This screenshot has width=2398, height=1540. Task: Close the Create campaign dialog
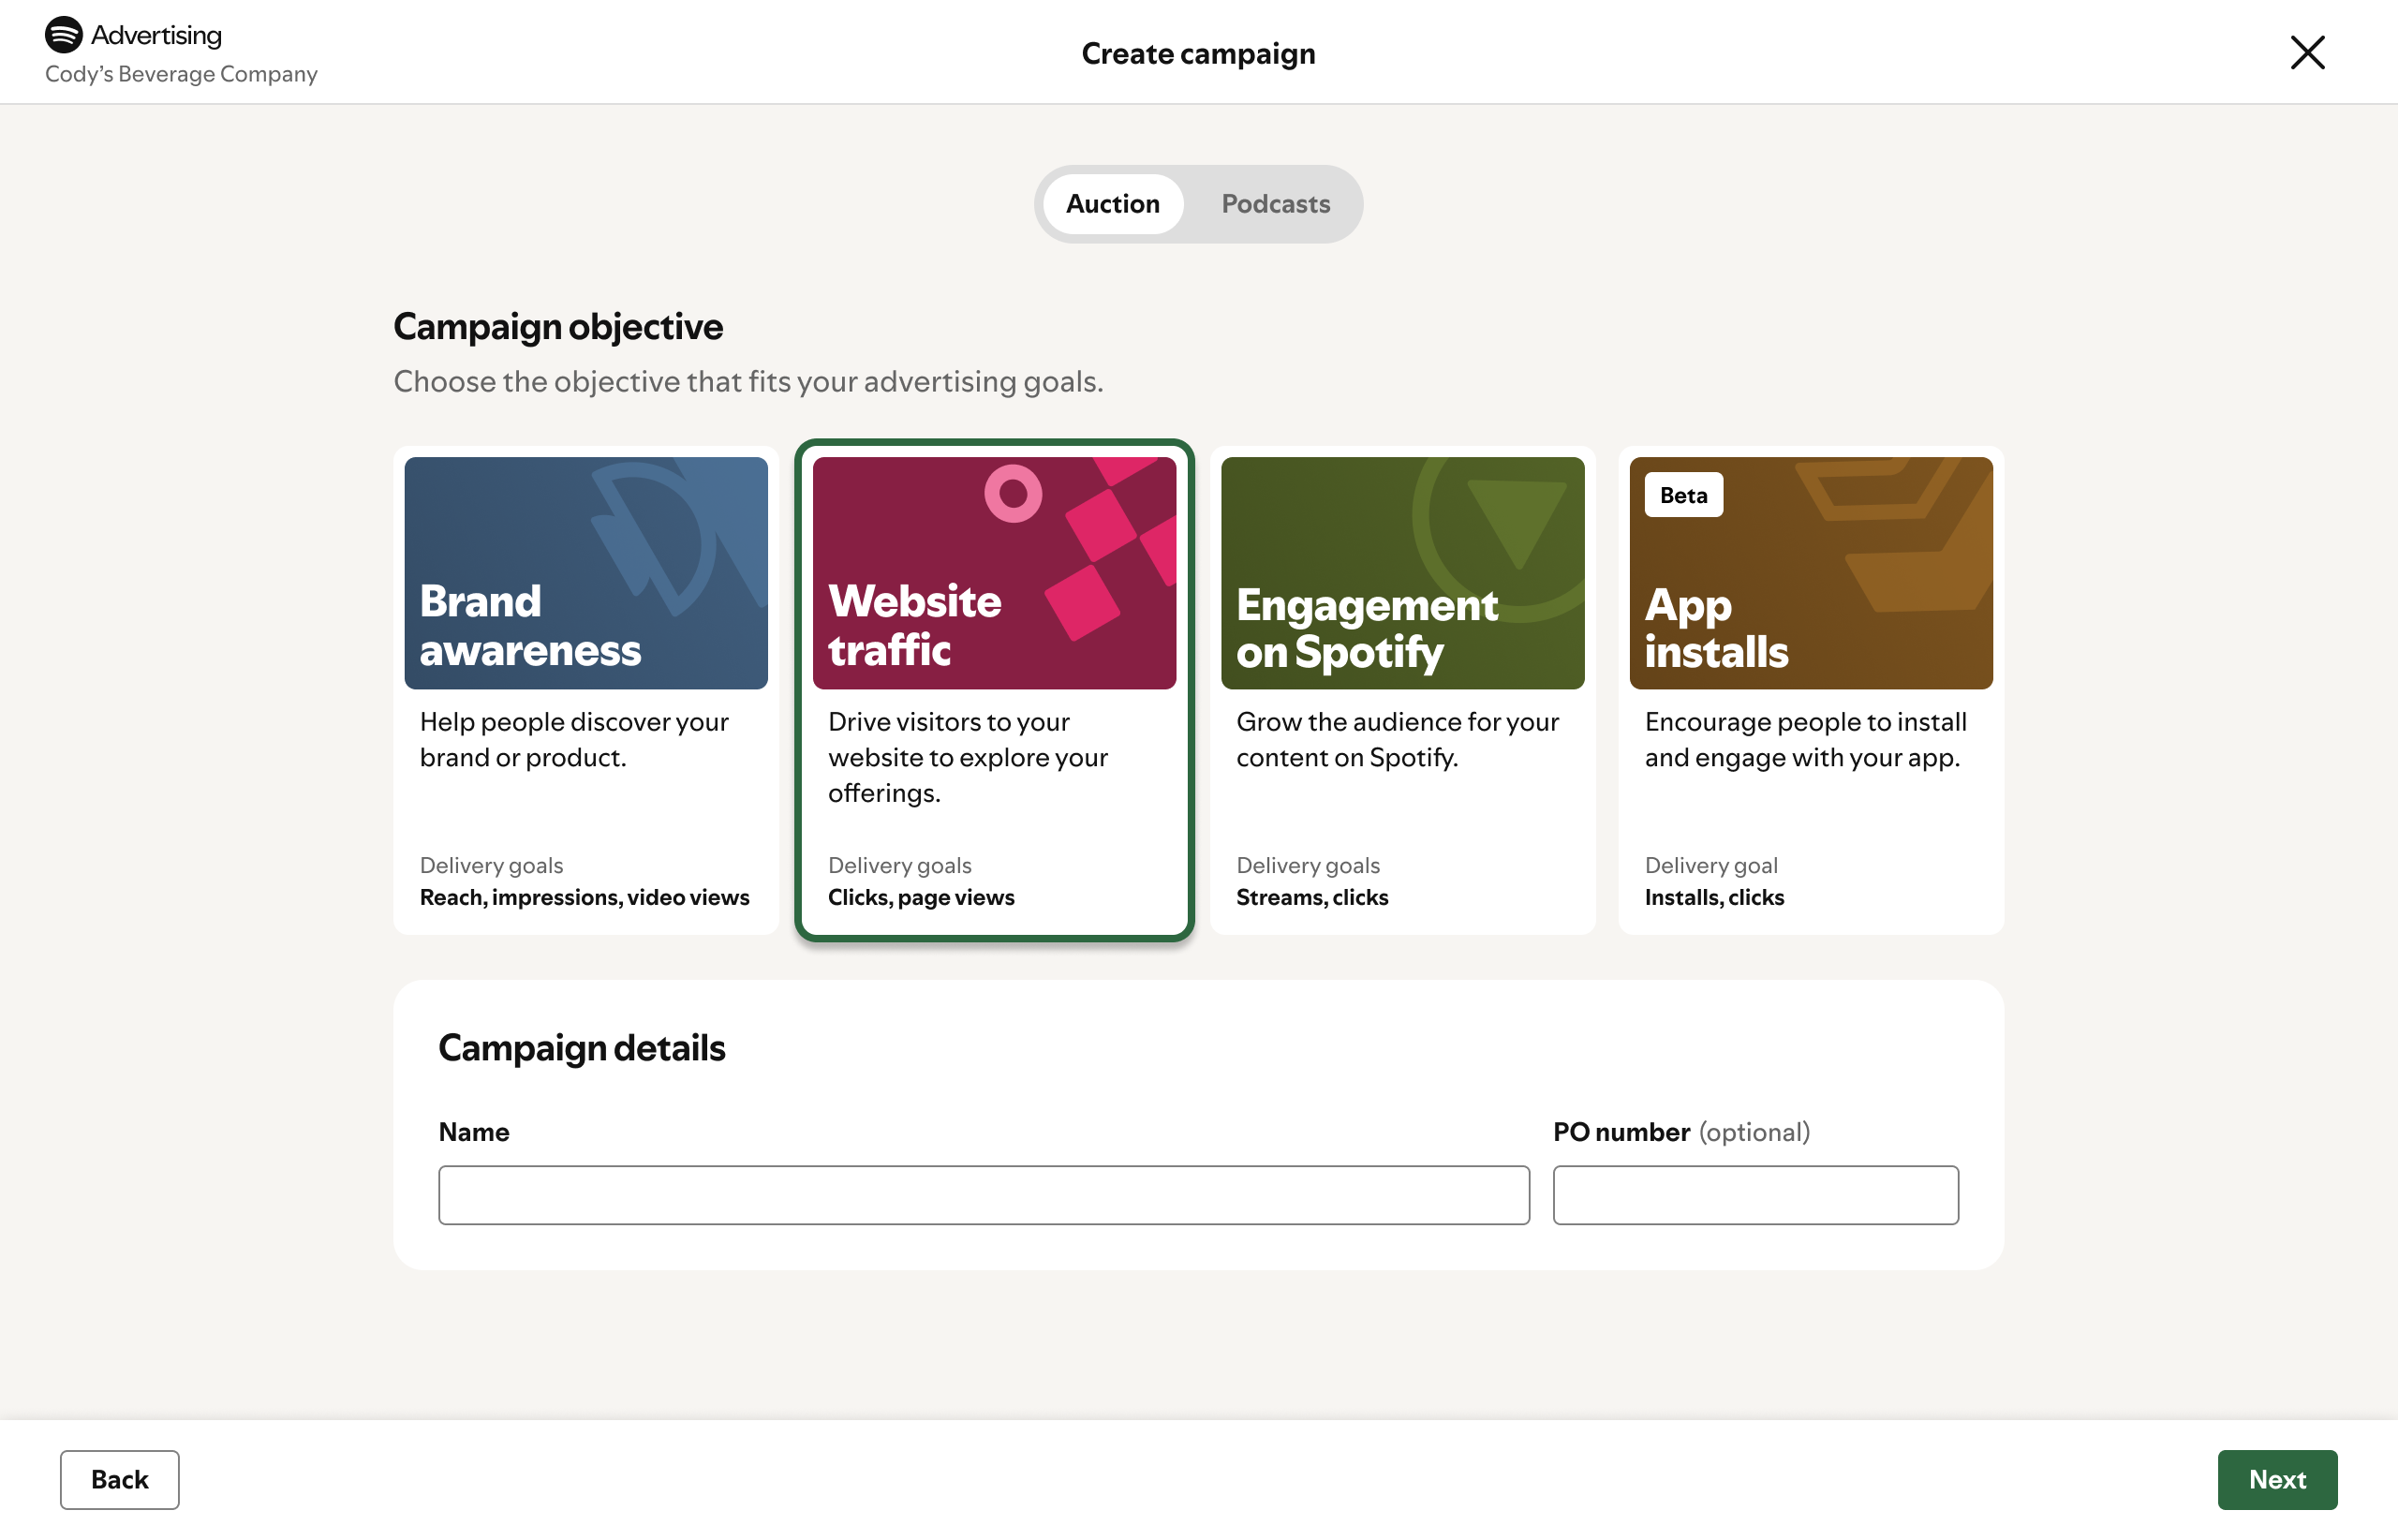coord(2307,52)
